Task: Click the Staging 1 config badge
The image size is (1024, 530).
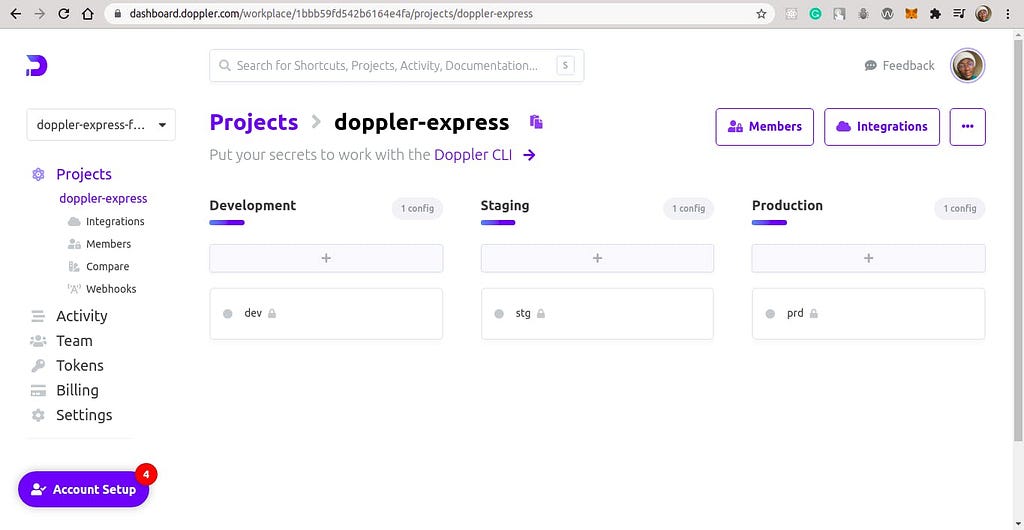Action: [688, 209]
